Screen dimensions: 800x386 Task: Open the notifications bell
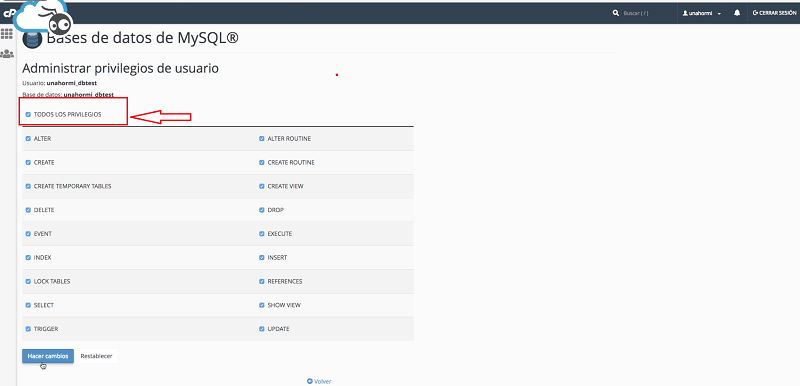click(737, 13)
